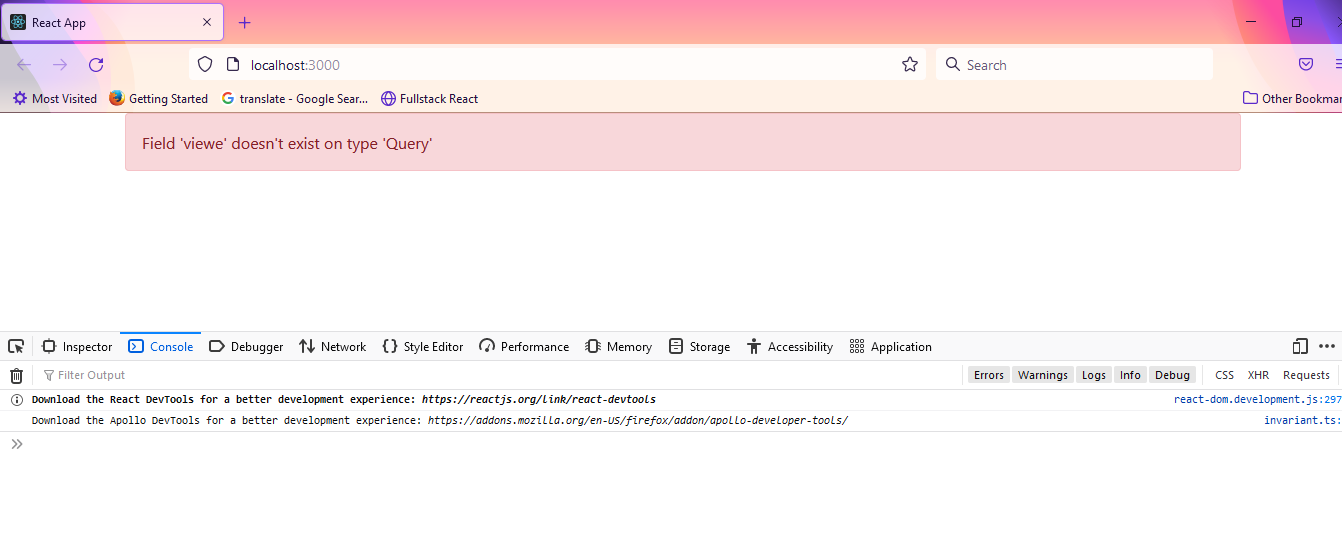The height and width of the screenshot is (540, 1342).
Task: Toggle the Warnings console filter
Action: click(x=1043, y=375)
